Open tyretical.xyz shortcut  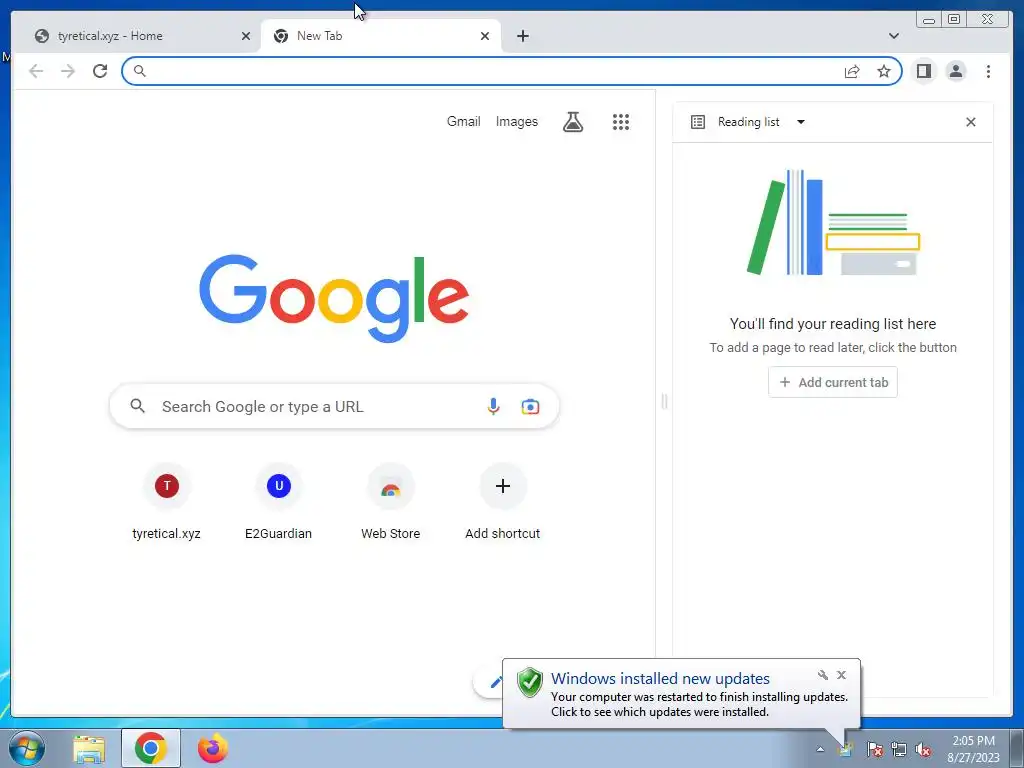point(167,502)
